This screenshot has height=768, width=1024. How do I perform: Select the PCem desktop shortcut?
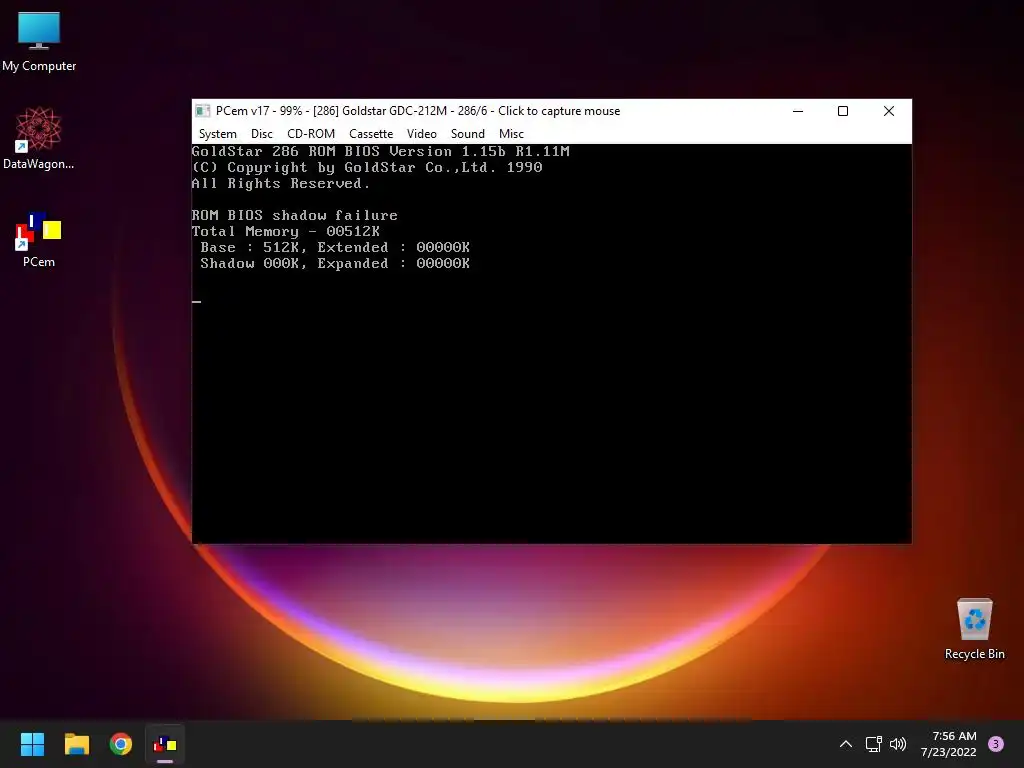39,239
